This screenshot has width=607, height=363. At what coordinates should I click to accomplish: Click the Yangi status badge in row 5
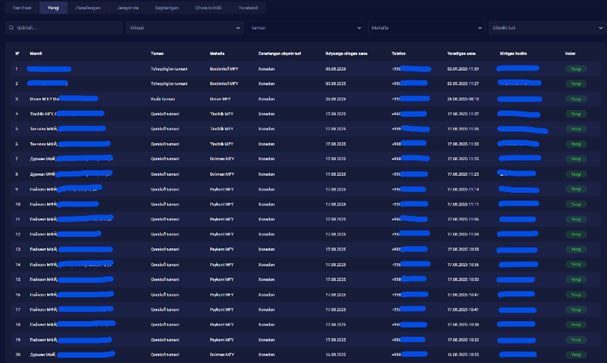(x=576, y=129)
